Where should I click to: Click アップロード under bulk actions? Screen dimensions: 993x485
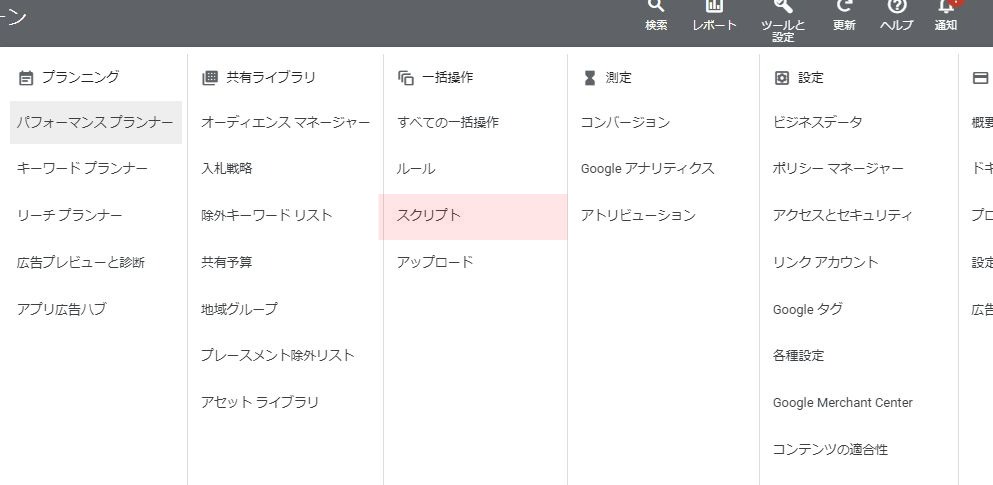(x=435, y=262)
